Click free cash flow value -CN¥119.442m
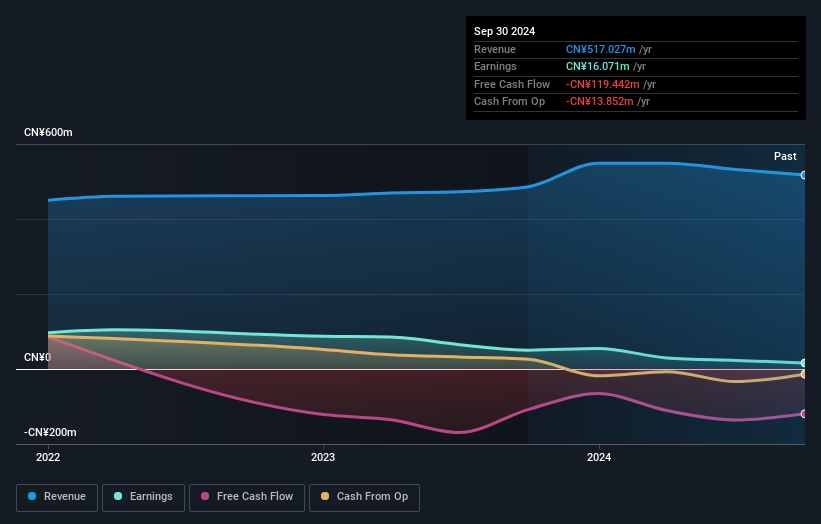This screenshot has height=524, width=821. point(603,84)
